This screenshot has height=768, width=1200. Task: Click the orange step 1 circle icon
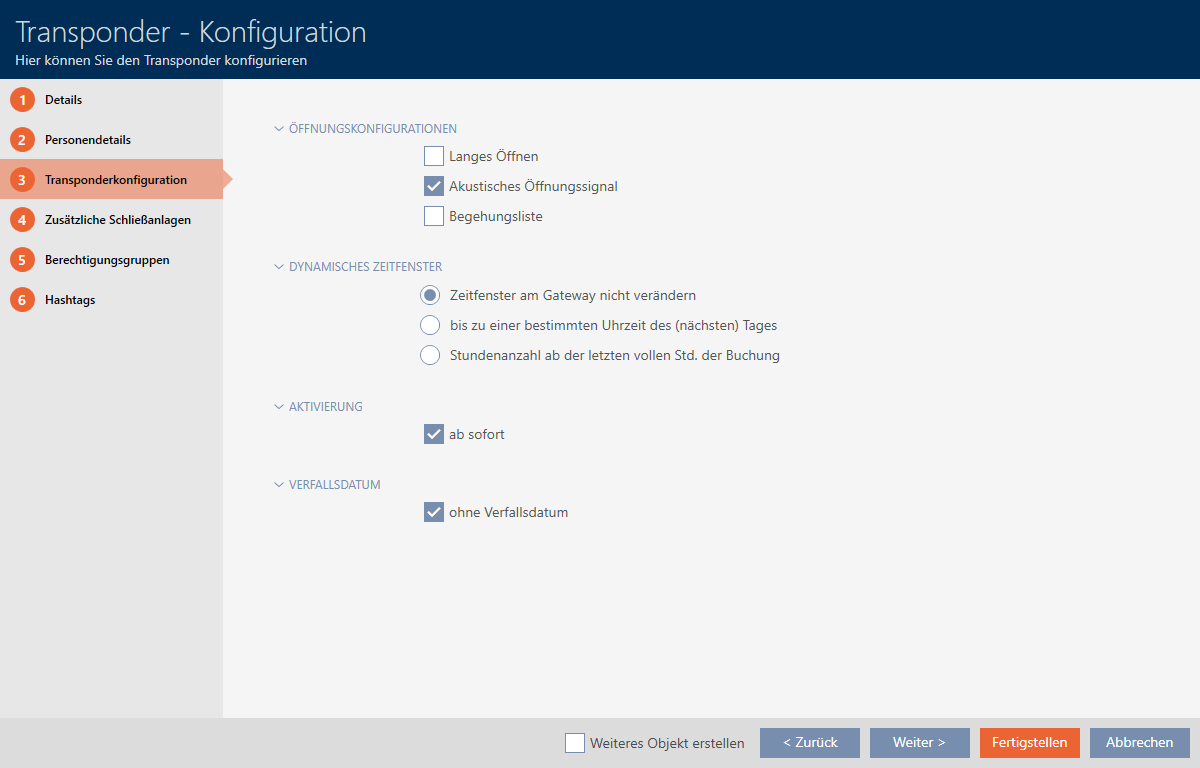[x=22, y=100]
